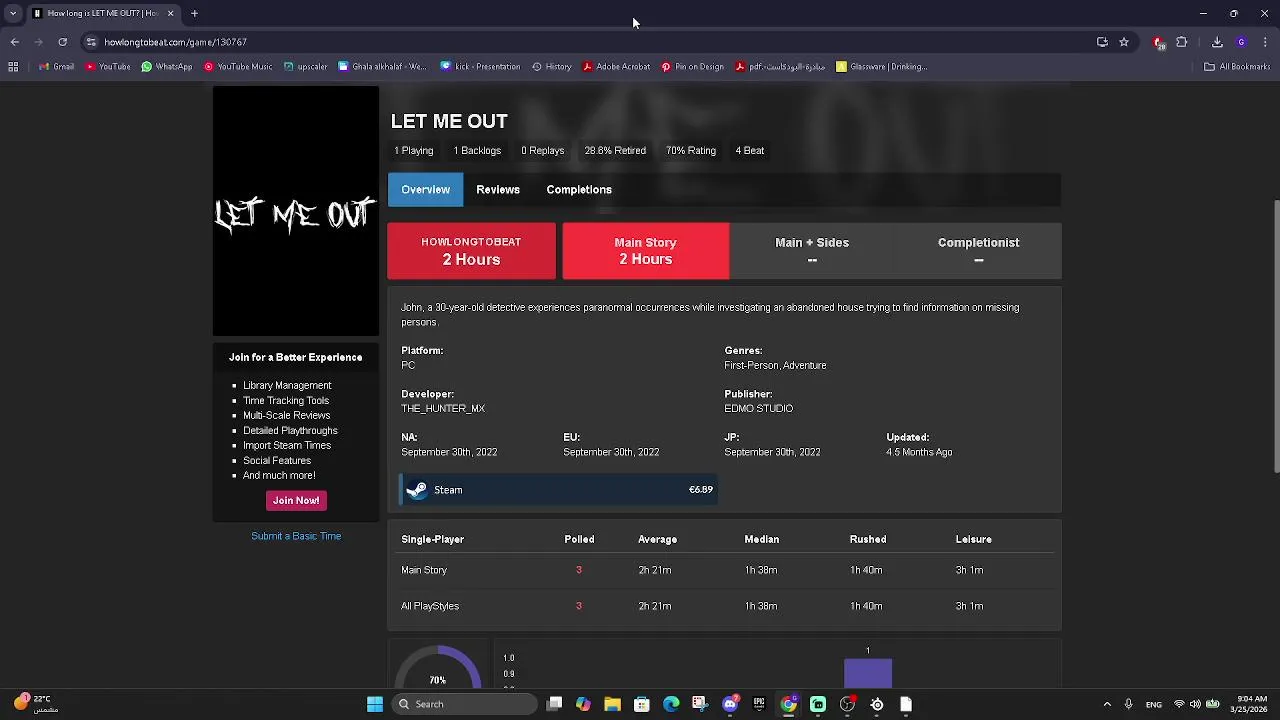Open the WhatsApp bookmark
Screen dimensions: 1280x720
pos(167,67)
